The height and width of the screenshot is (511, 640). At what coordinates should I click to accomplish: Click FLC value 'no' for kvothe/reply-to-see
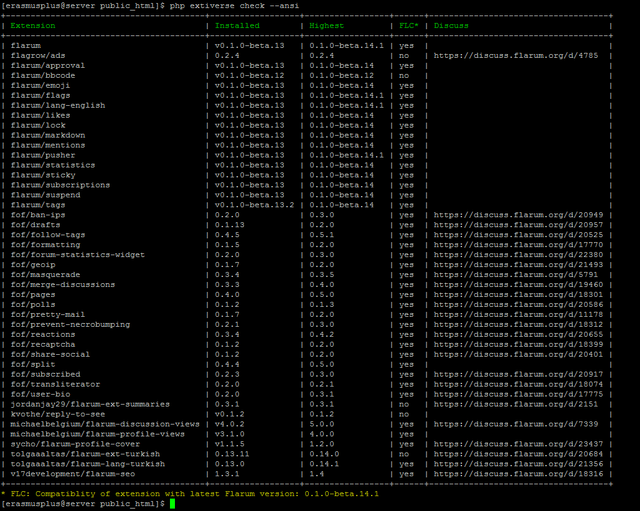tap(404, 414)
